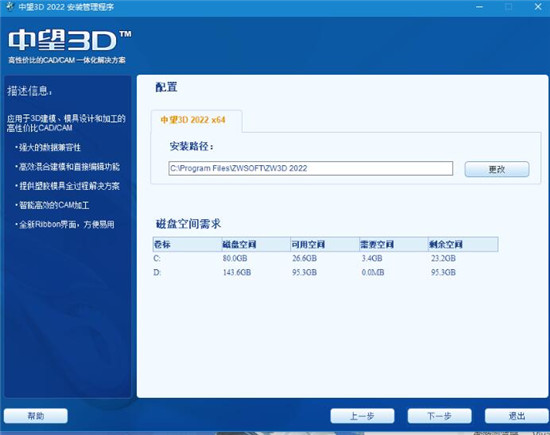This screenshot has height=435, width=550.
Task: Click the 描述信息 heading
Action: (x=29, y=91)
